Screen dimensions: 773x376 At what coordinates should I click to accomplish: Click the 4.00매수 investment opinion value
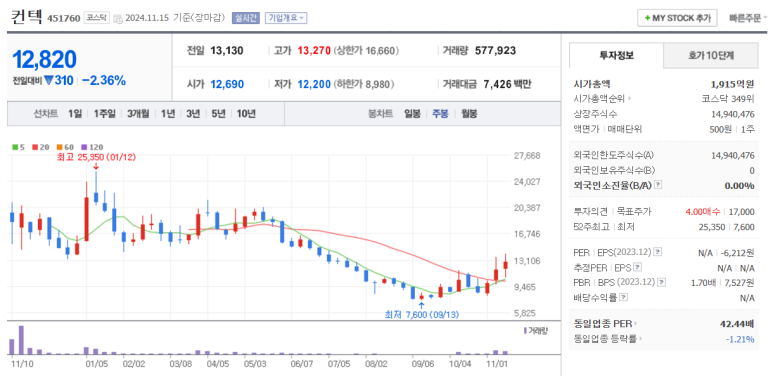coord(703,212)
